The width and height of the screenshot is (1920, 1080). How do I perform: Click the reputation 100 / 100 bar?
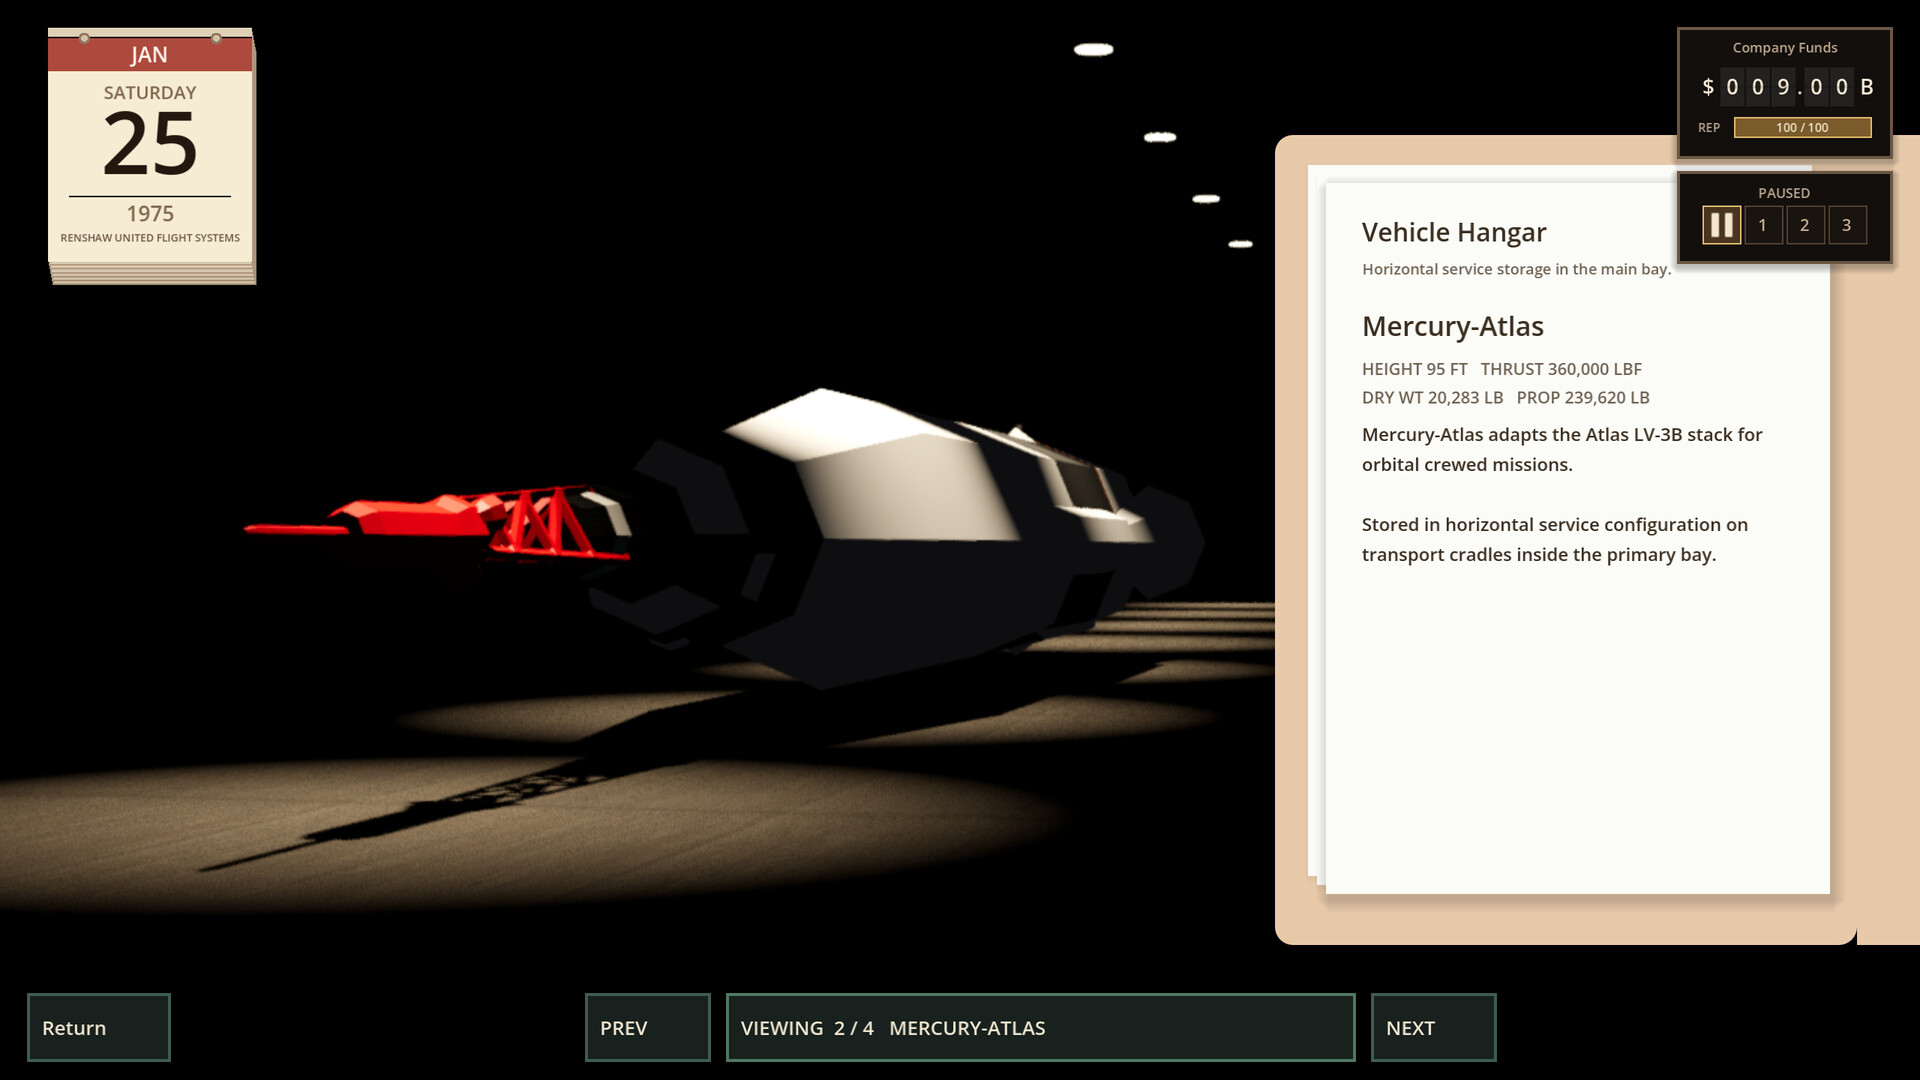pyautogui.click(x=1802, y=127)
